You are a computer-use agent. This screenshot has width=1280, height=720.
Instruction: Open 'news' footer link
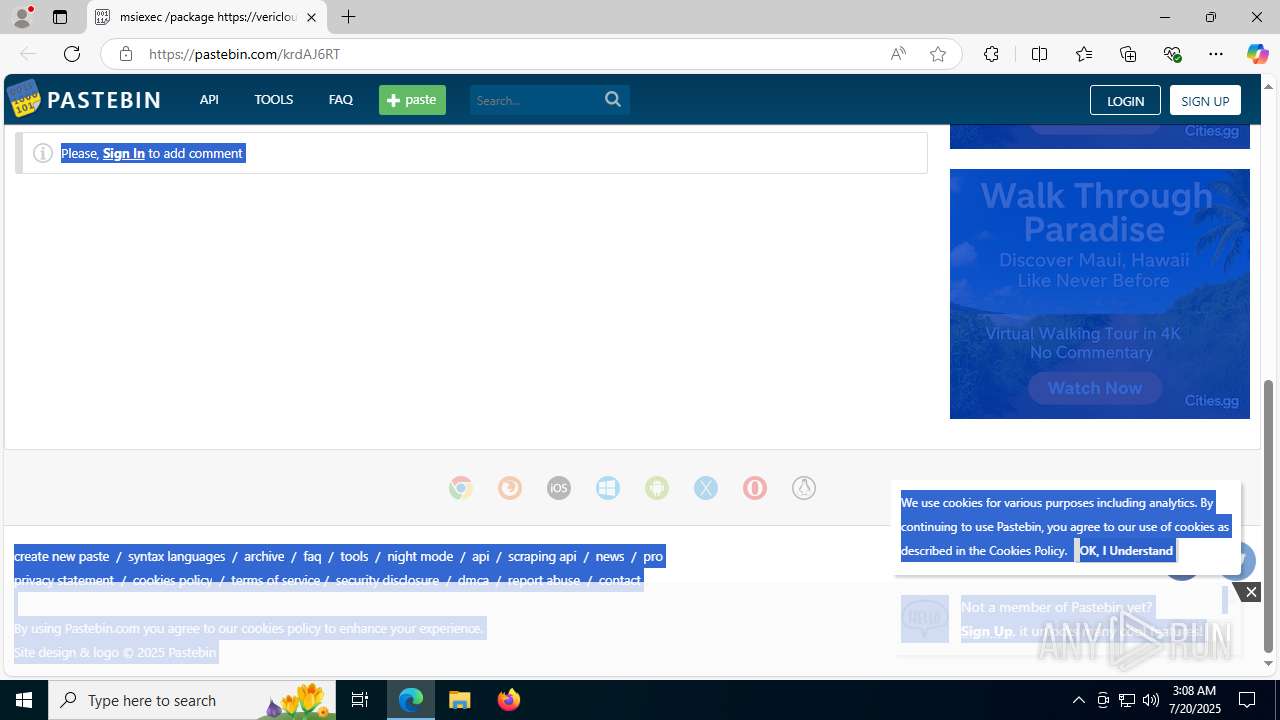pyautogui.click(x=610, y=556)
